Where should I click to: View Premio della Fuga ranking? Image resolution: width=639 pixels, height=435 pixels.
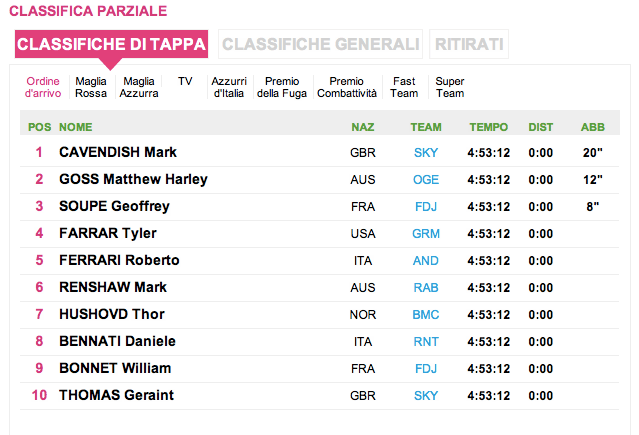click(x=282, y=87)
